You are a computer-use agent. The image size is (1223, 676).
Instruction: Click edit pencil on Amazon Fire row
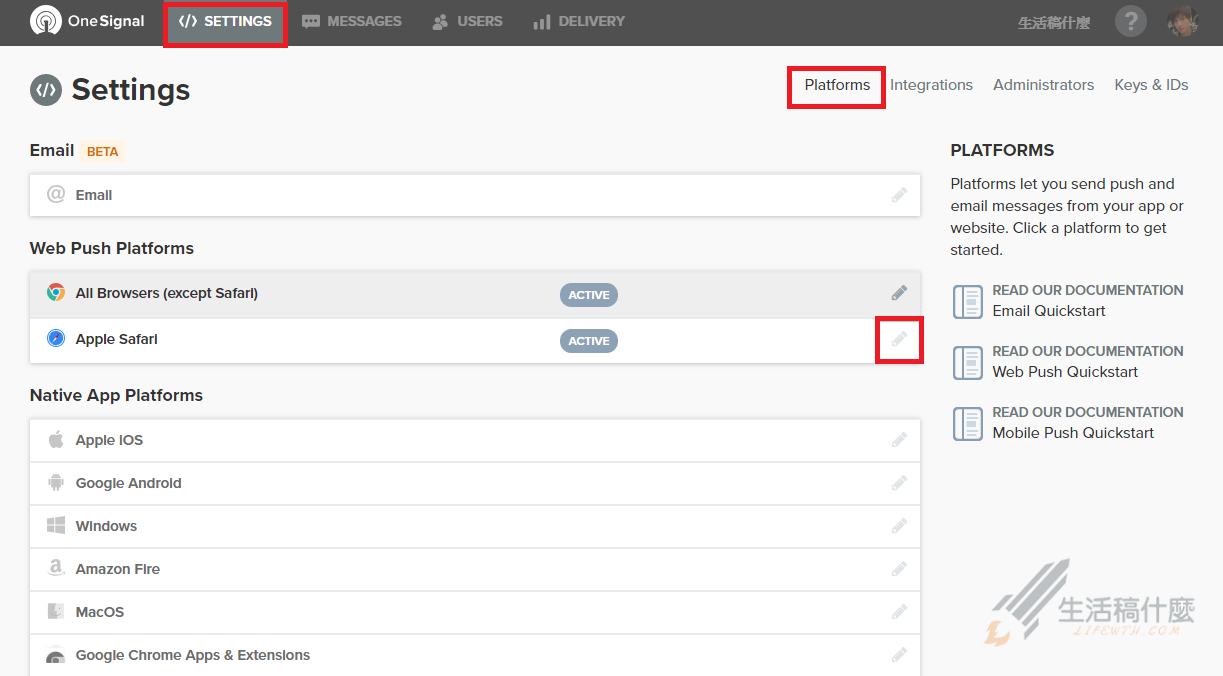coord(899,569)
